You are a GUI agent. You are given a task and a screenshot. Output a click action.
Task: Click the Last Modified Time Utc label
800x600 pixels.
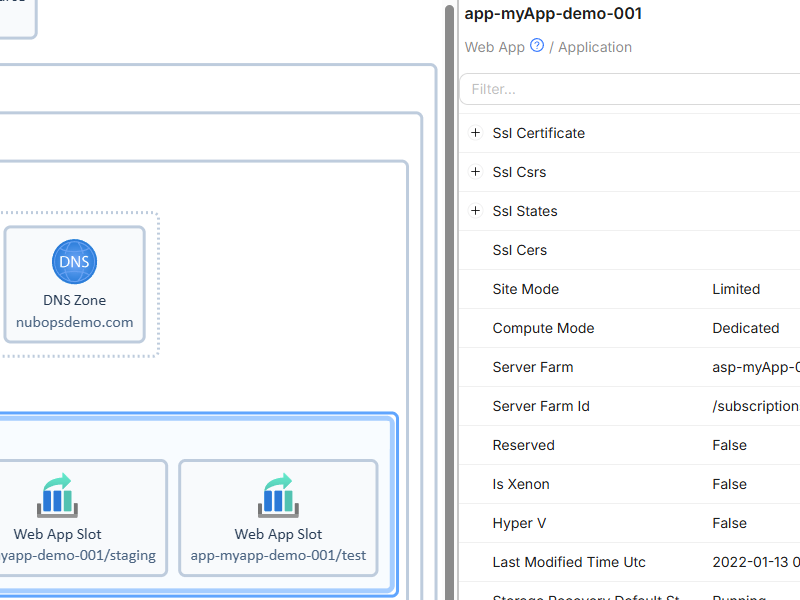click(x=569, y=562)
